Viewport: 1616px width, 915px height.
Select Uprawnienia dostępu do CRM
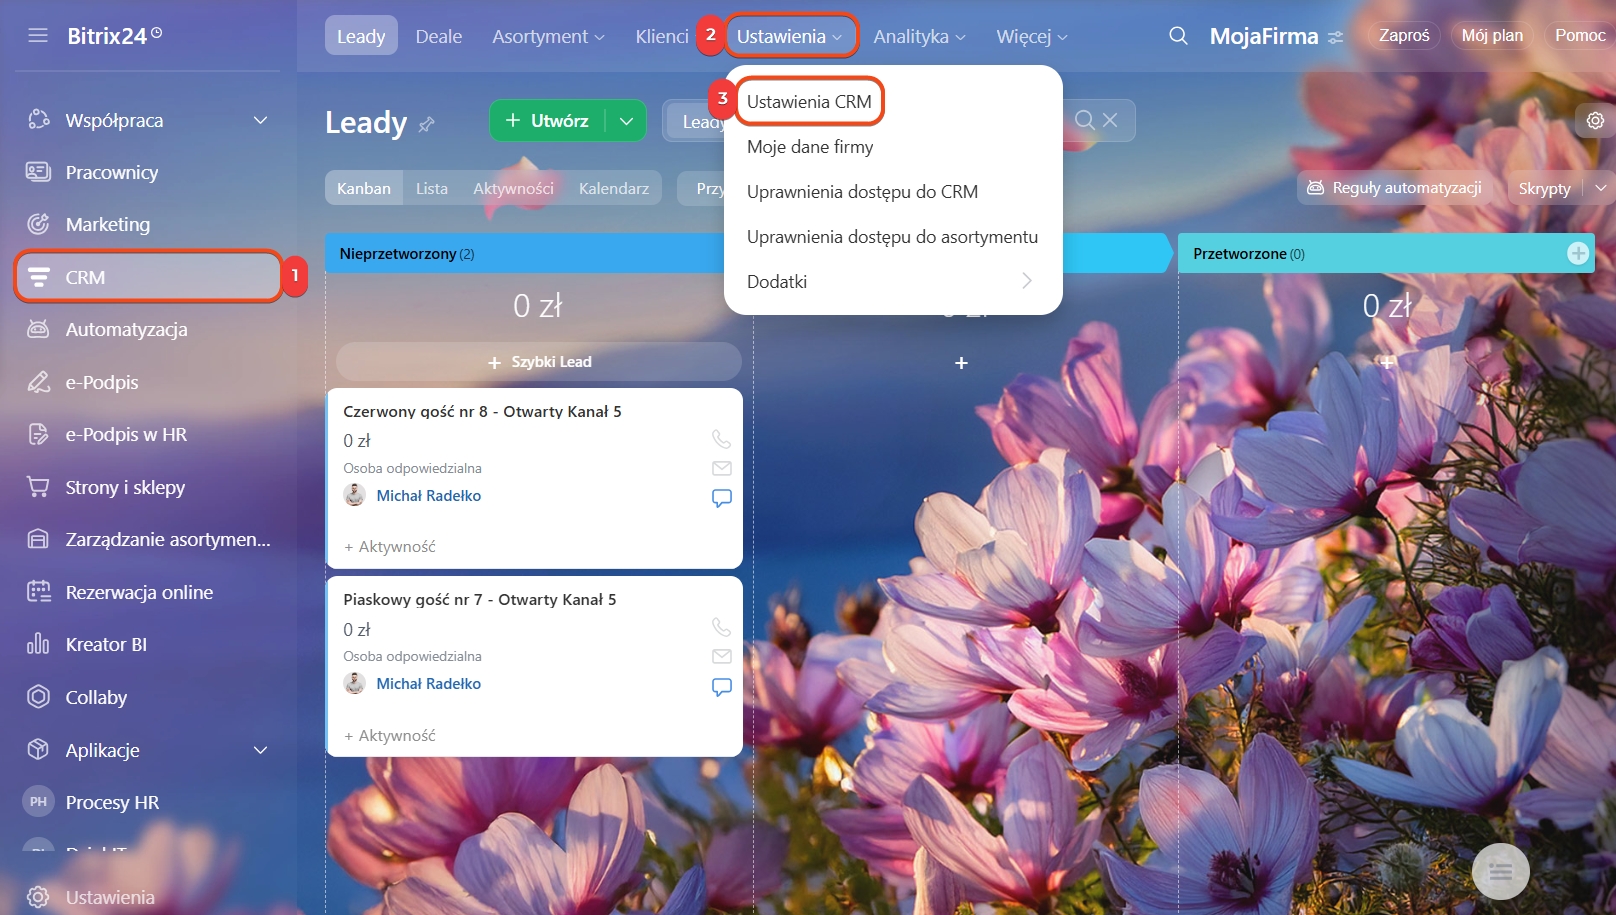(x=862, y=191)
